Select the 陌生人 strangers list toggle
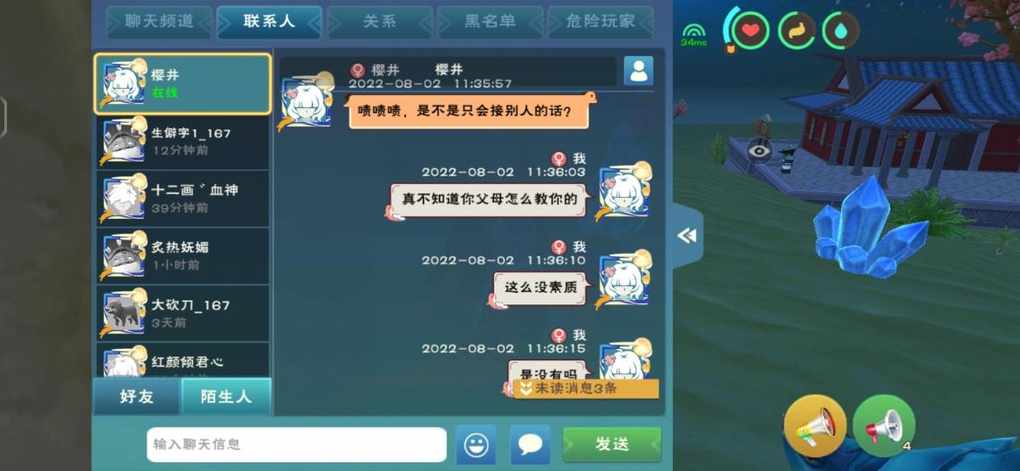1020x471 pixels. click(226, 396)
